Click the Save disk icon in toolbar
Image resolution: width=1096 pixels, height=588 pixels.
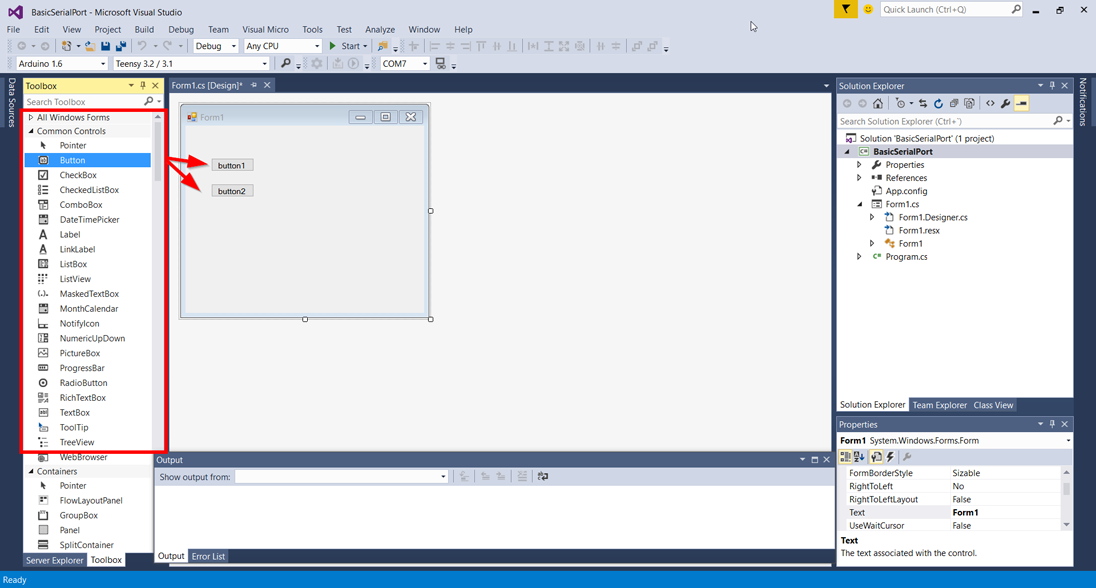[x=106, y=46]
